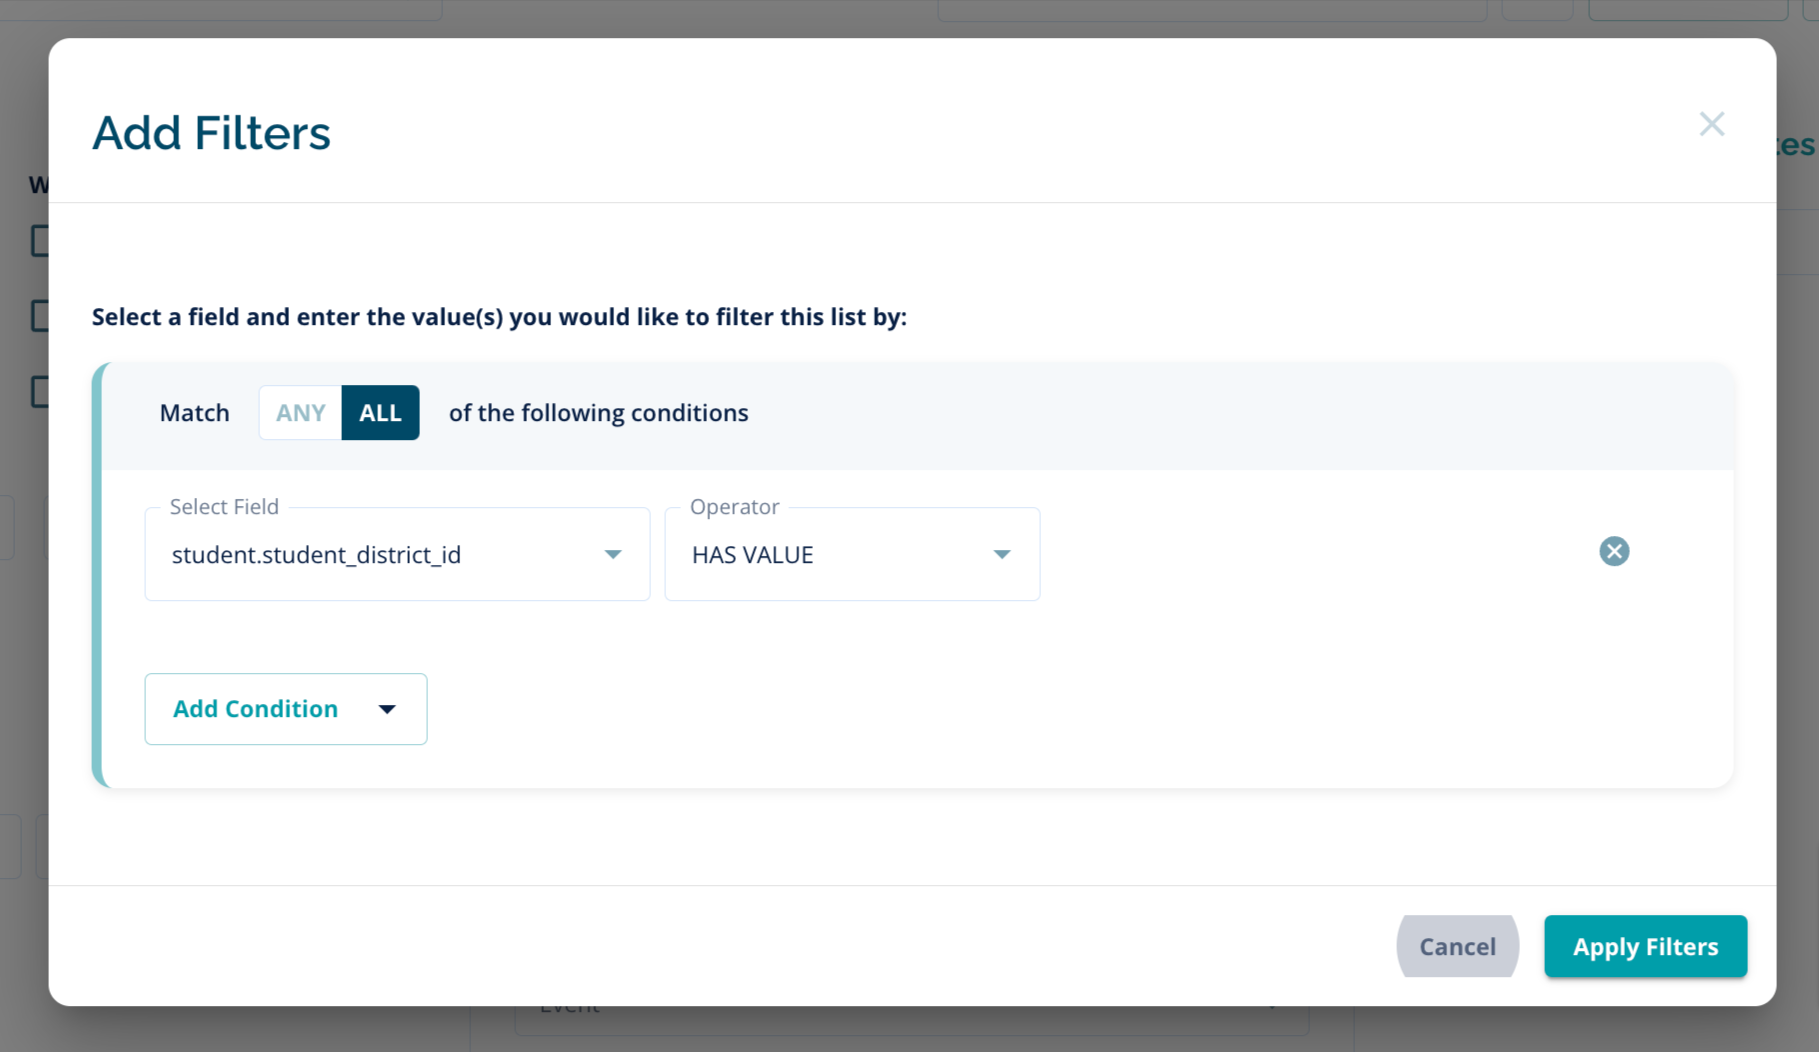Viewport: 1819px width, 1052px height.
Task: Click the Add Condition caret arrow
Action: pyautogui.click(x=387, y=709)
